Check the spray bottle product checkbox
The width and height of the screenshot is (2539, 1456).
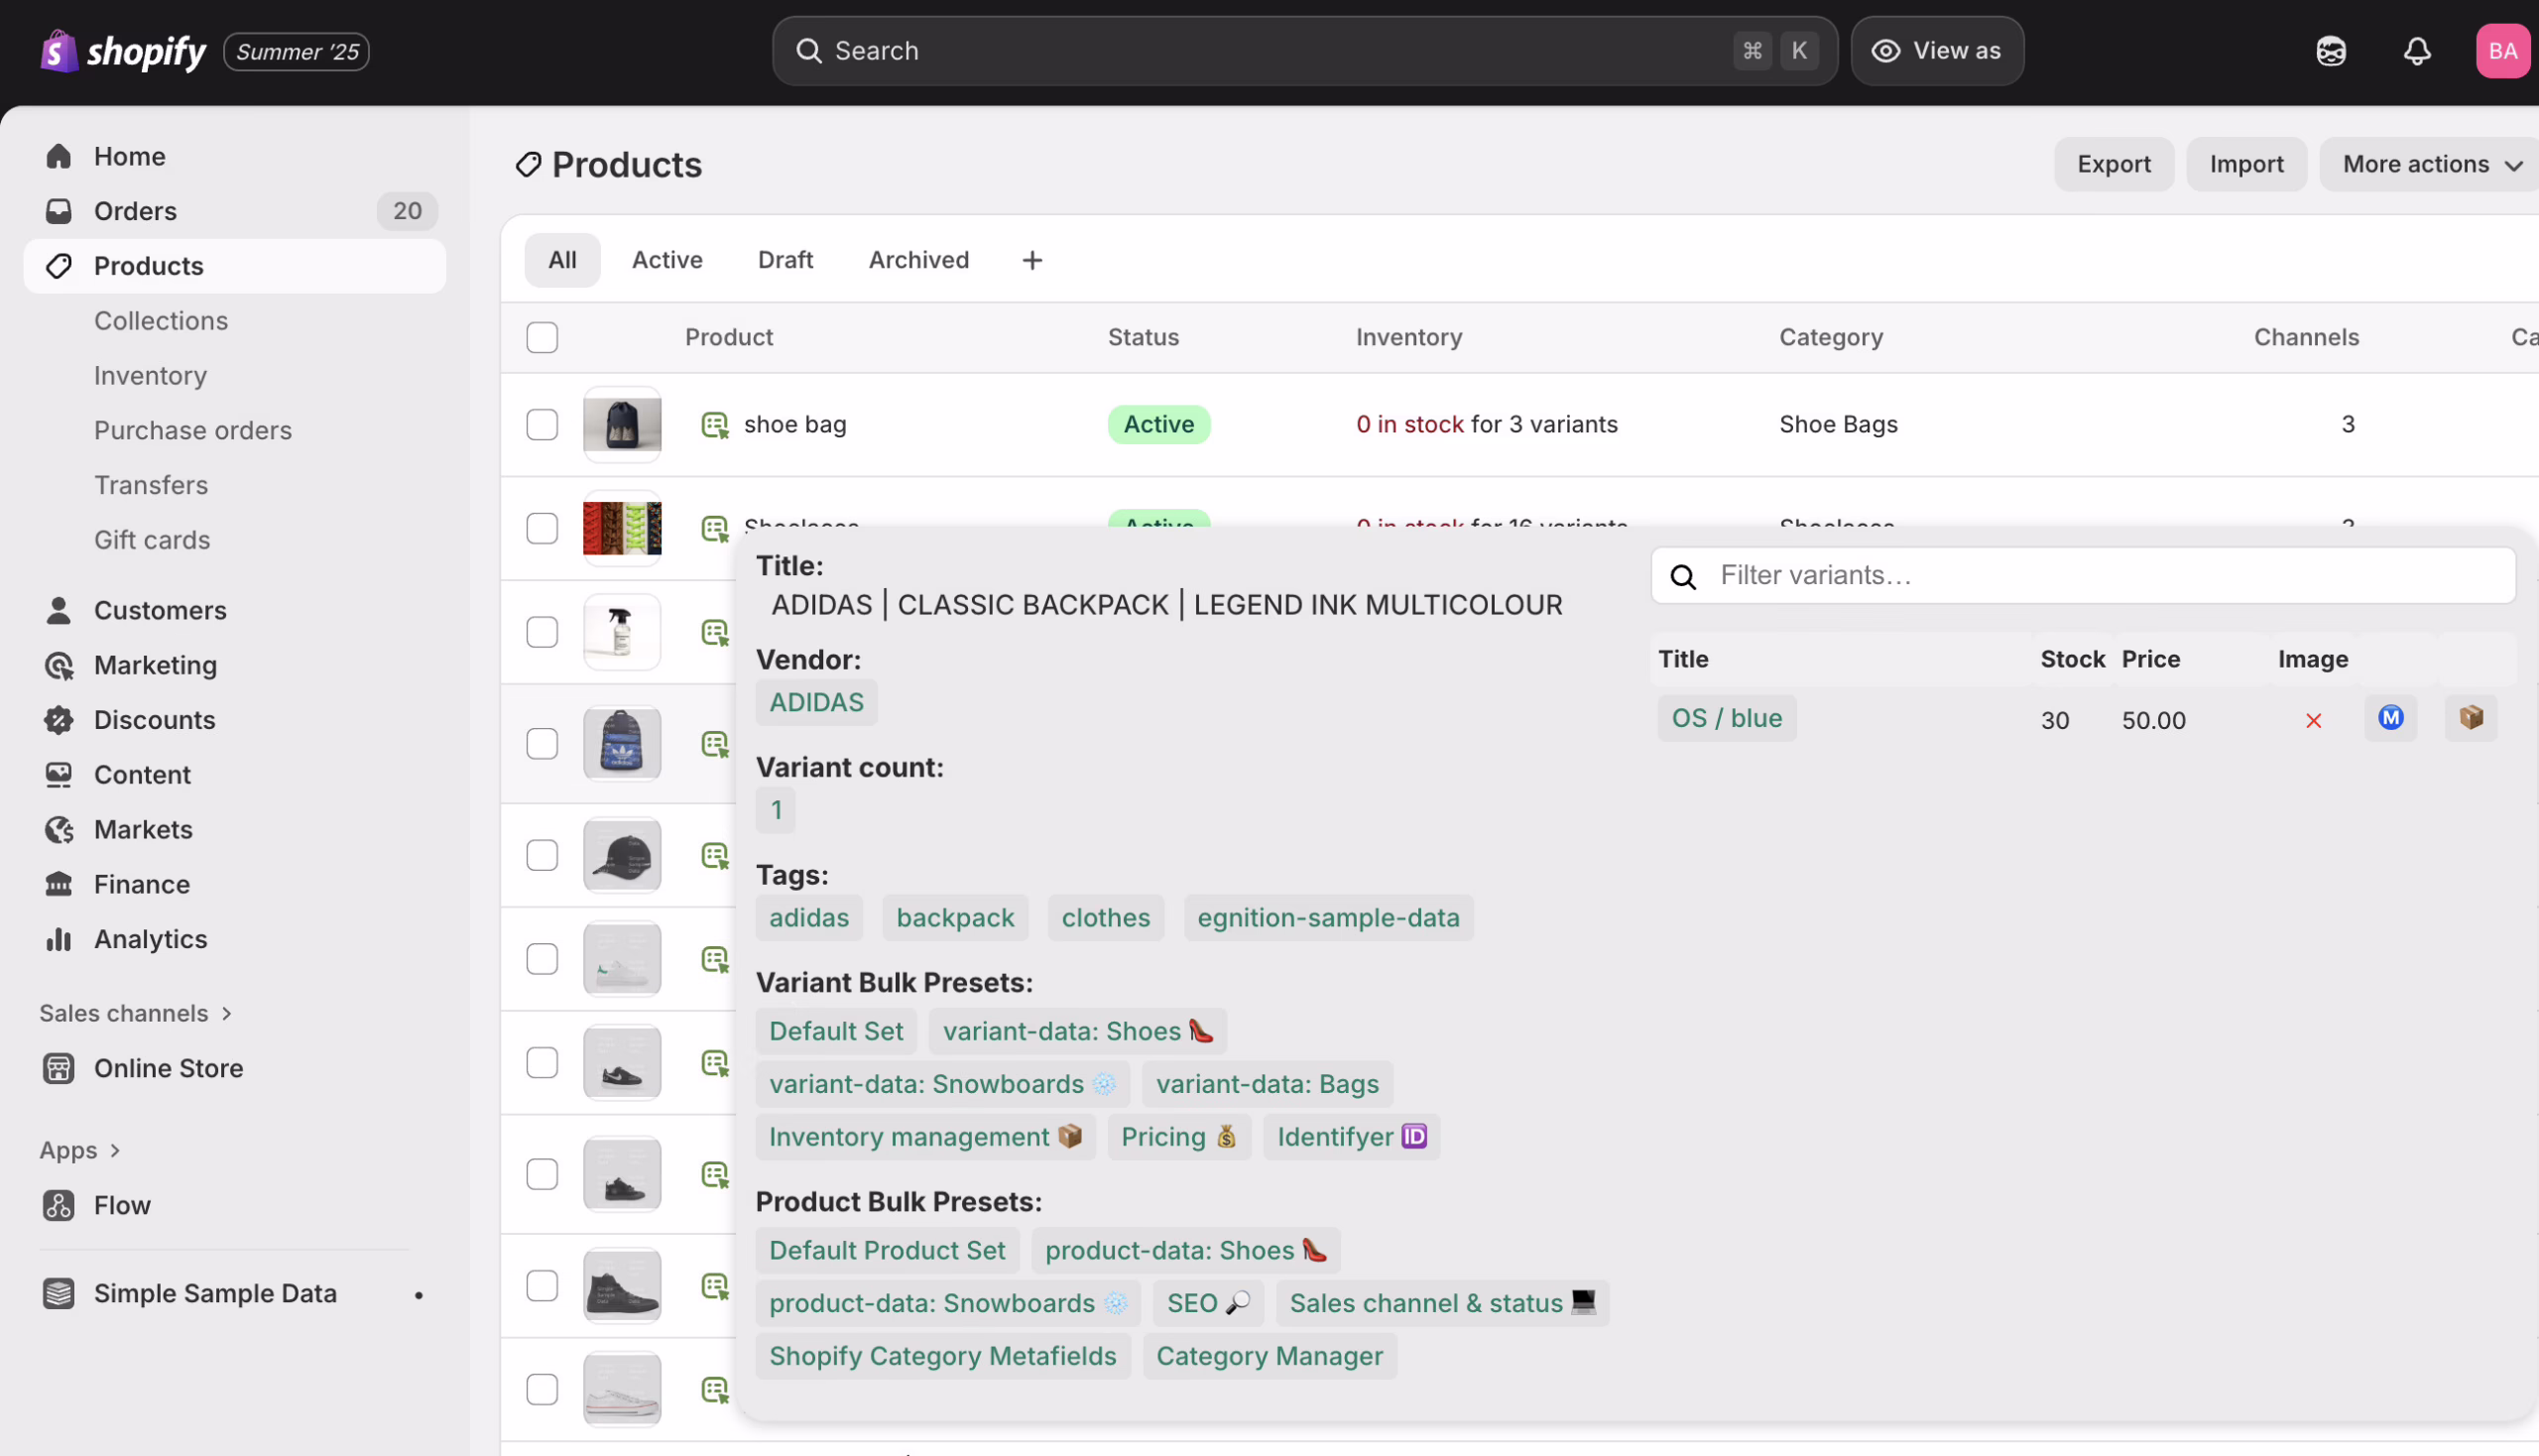542,632
